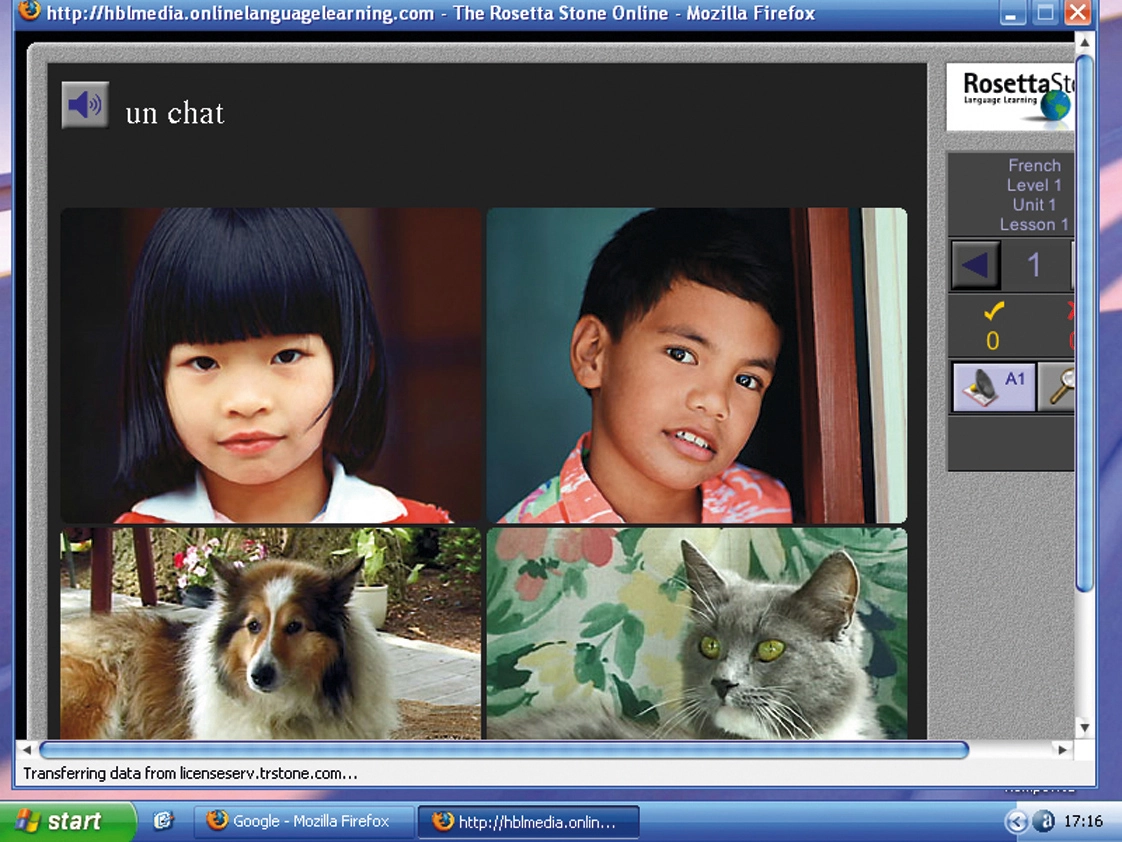Click the horizontal scrollbar thumb
The width and height of the screenshot is (1122, 842).
(x=504, y=750)
